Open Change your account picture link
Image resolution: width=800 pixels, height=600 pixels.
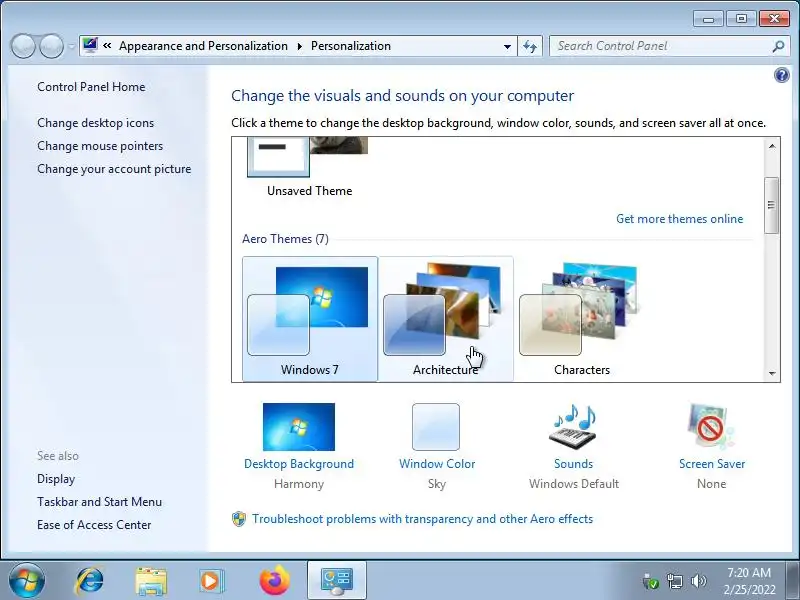tap(114, 169)
